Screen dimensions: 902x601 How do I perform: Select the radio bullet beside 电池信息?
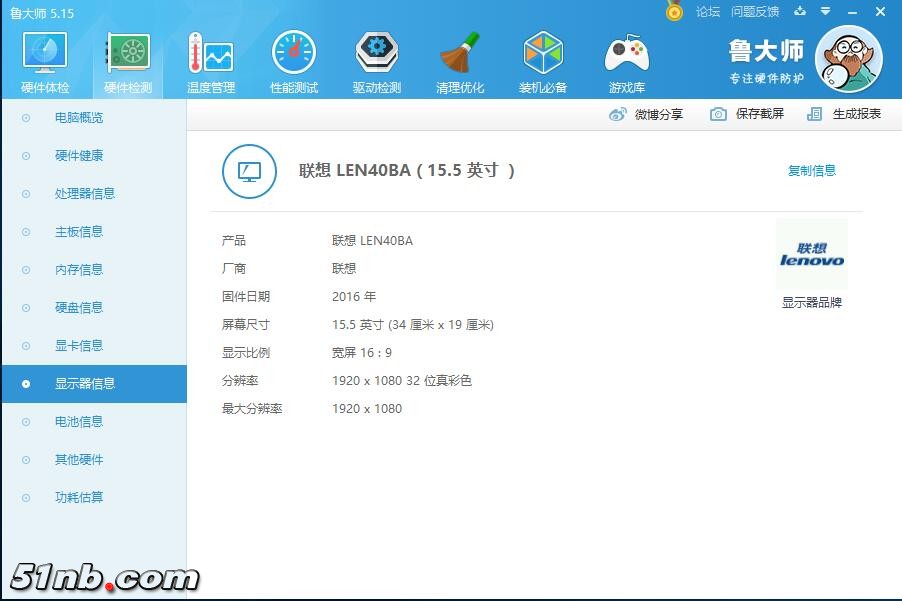pos(25,421)
